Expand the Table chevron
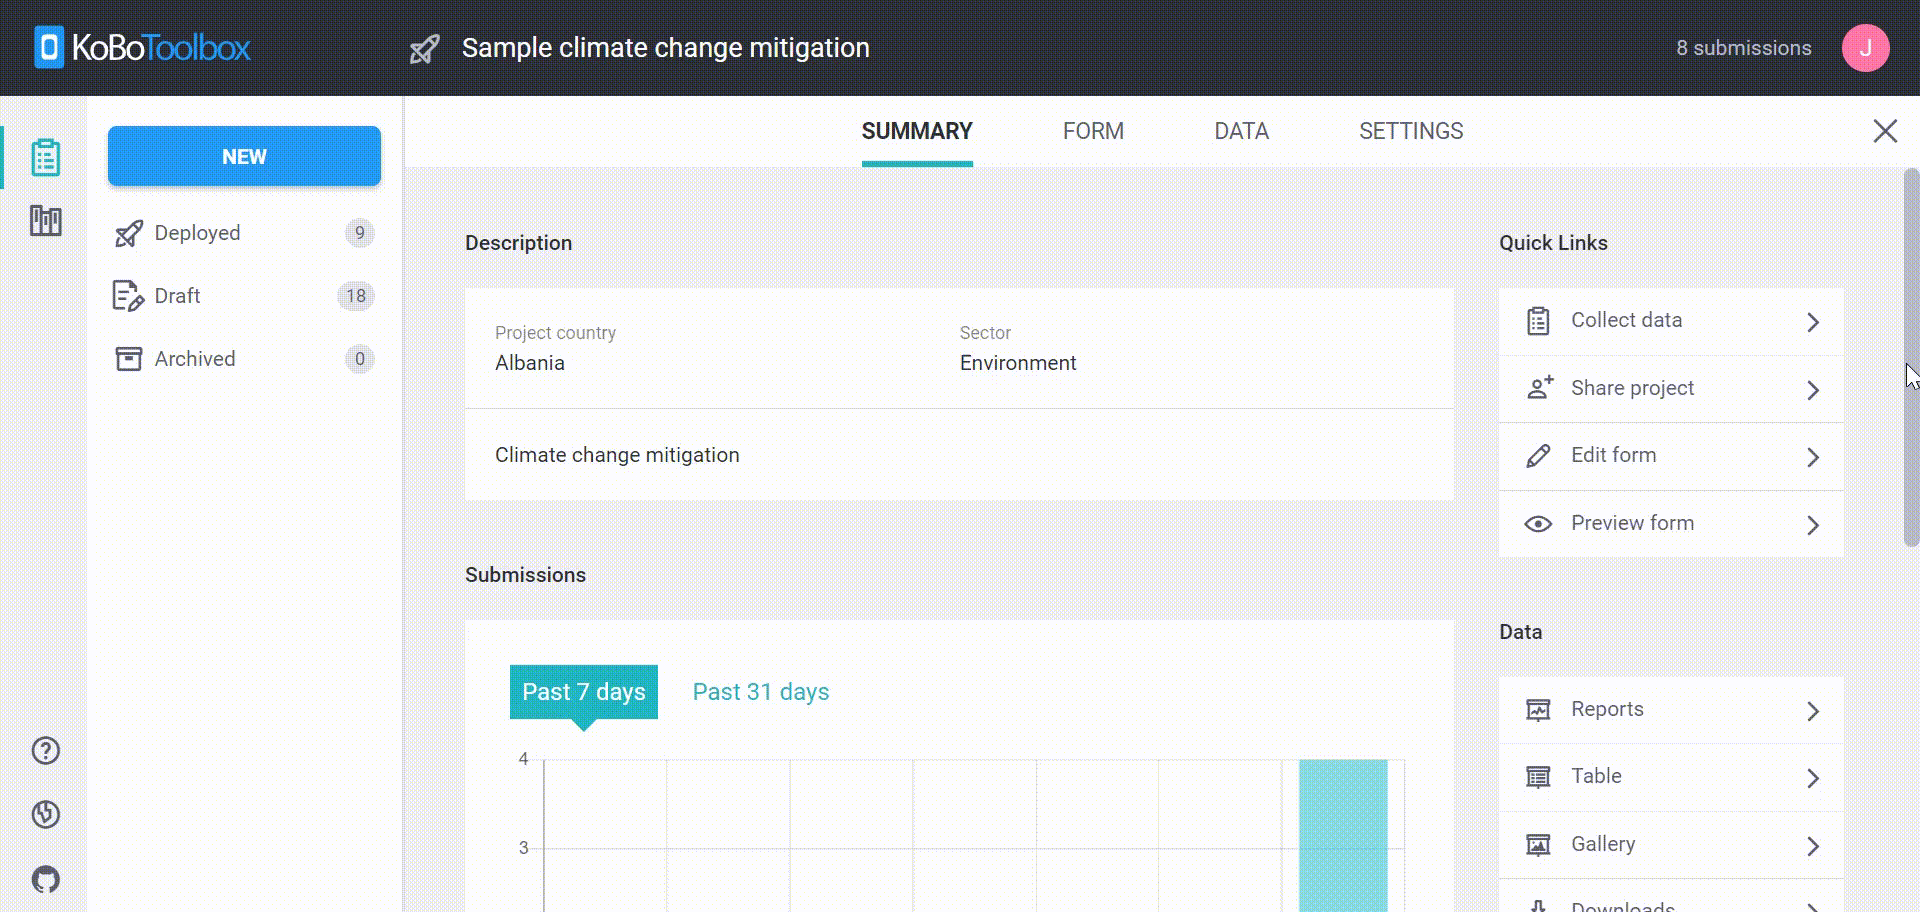 [1813, 778]
